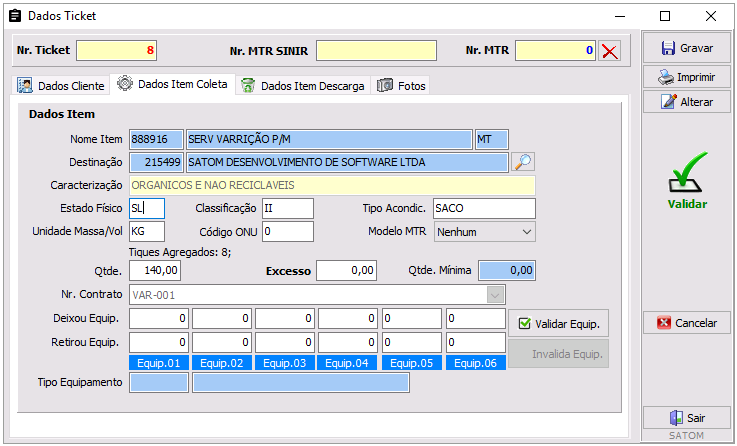Switch to the Dados Cliente tab

pos(61,86)
